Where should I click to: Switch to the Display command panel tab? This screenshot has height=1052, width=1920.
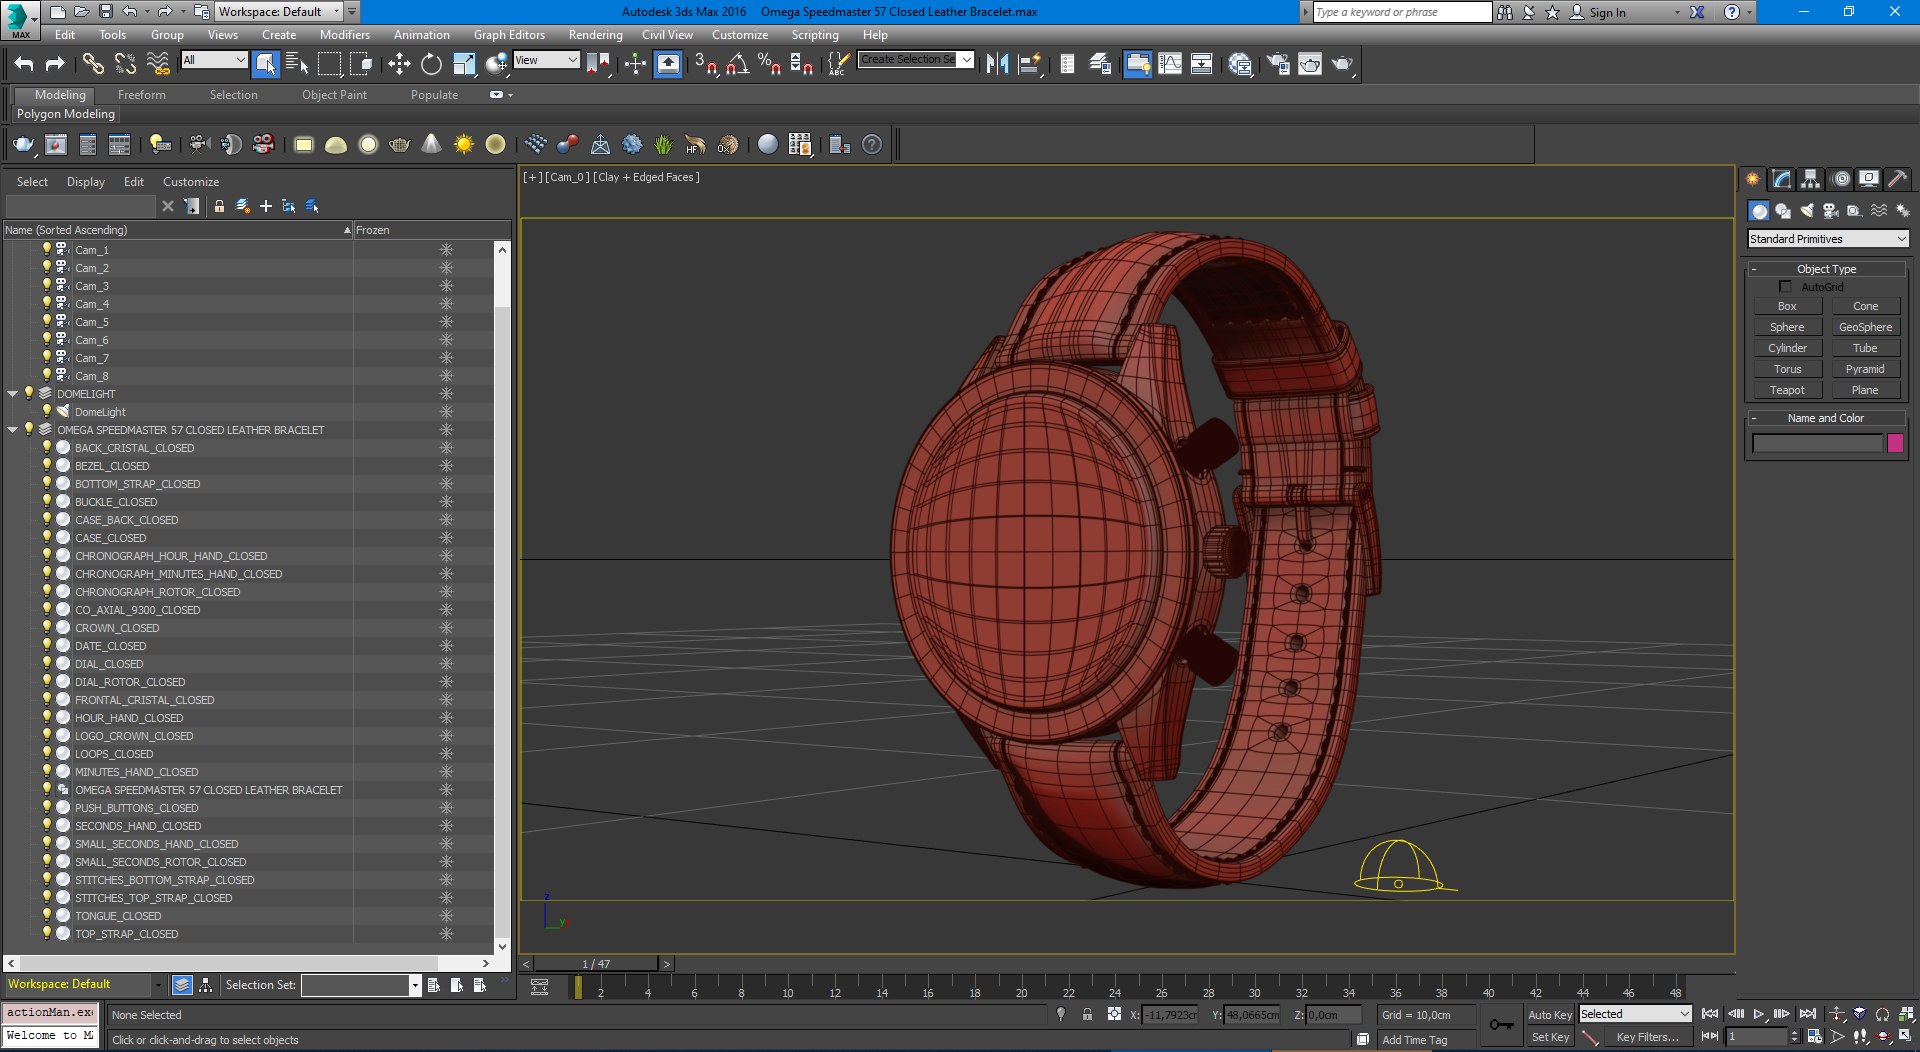(x=1868, y=179)
